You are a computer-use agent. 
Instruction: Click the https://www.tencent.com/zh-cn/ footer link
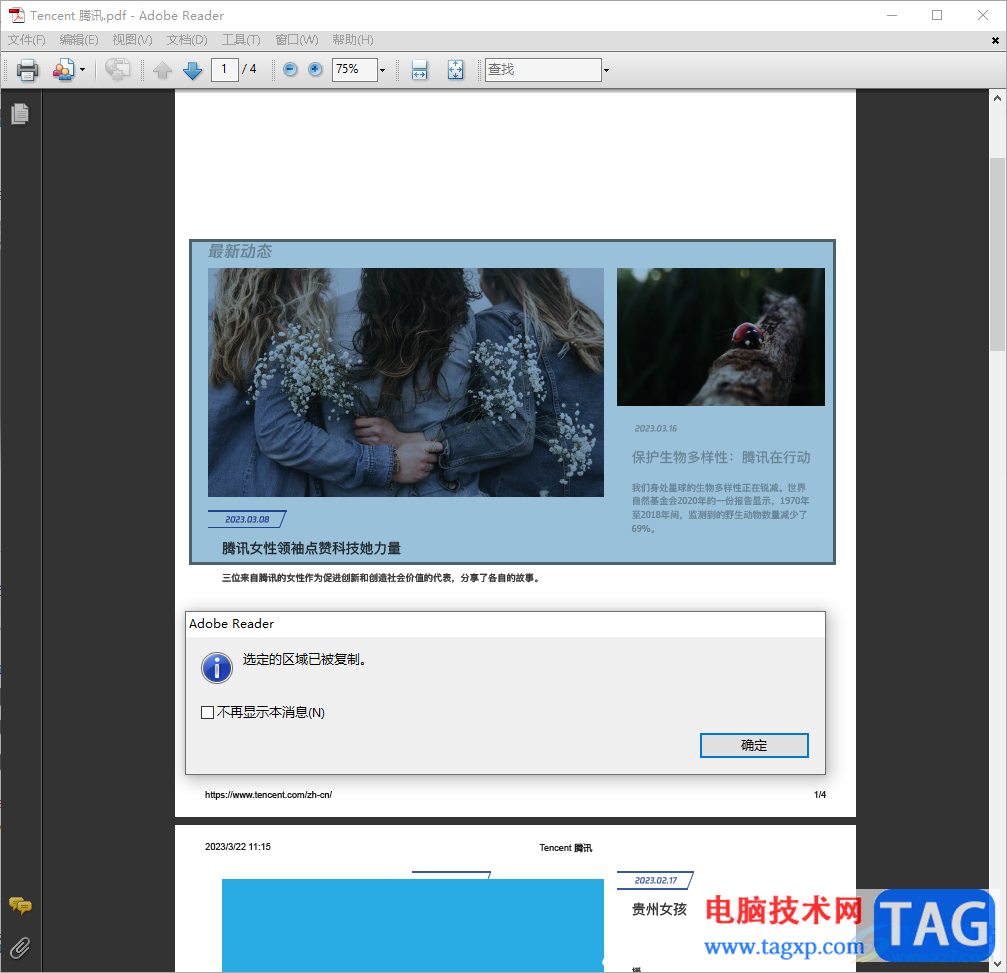click(268, 794)
